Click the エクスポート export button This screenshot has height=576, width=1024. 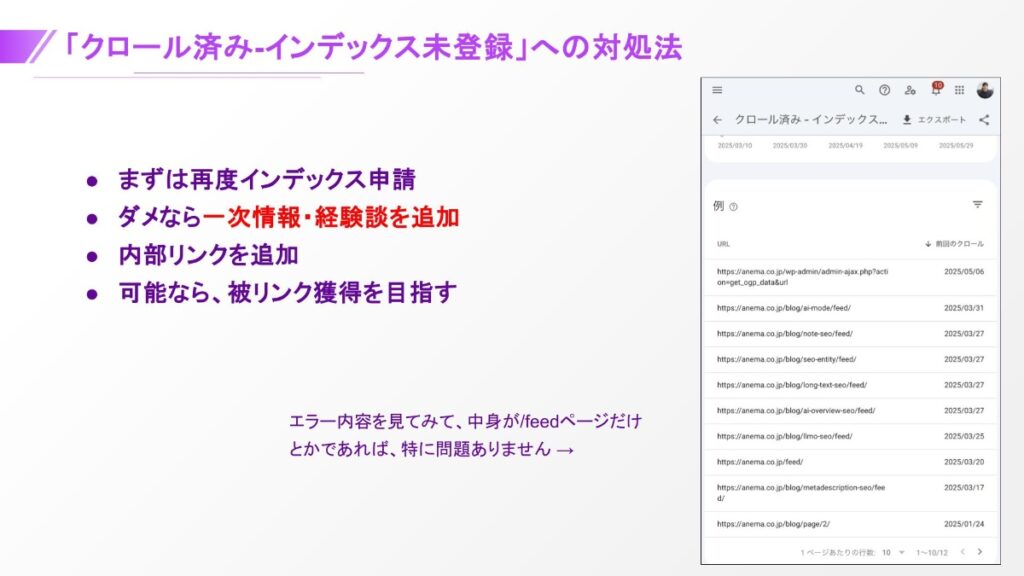pos(934,120)
